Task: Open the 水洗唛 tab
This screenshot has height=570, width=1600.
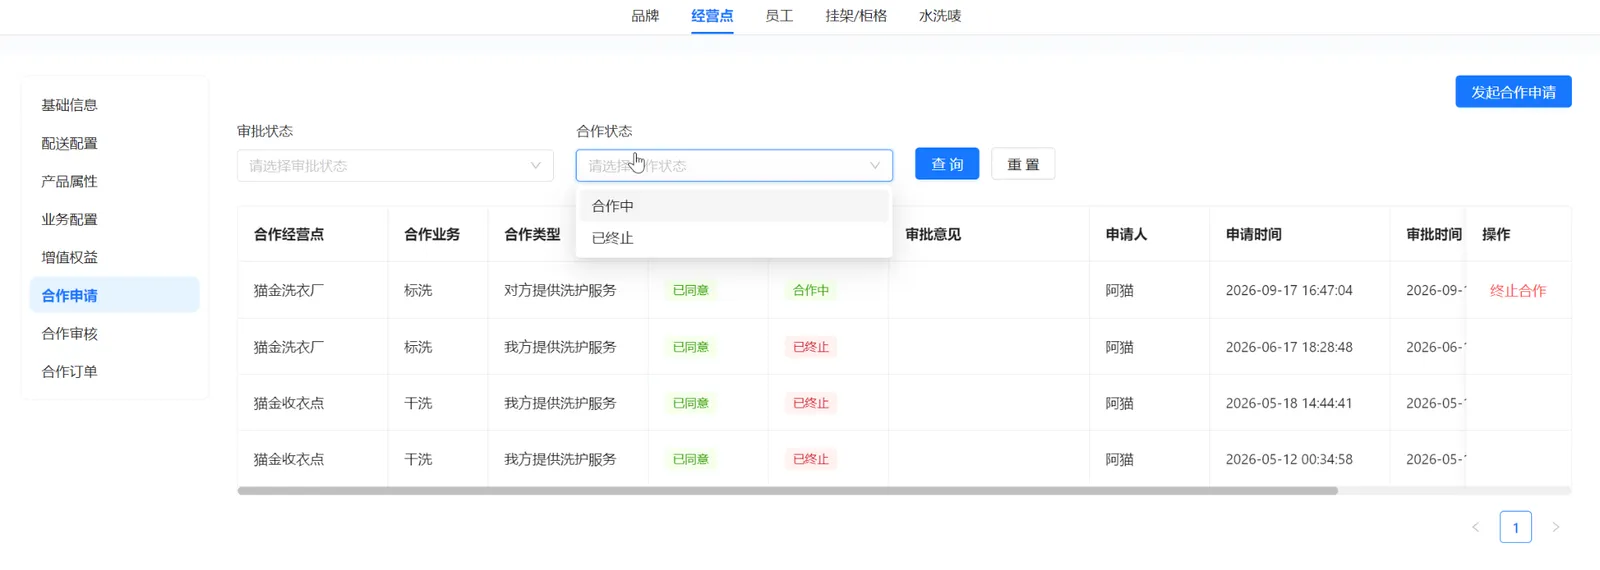Action: coord(940,16)
